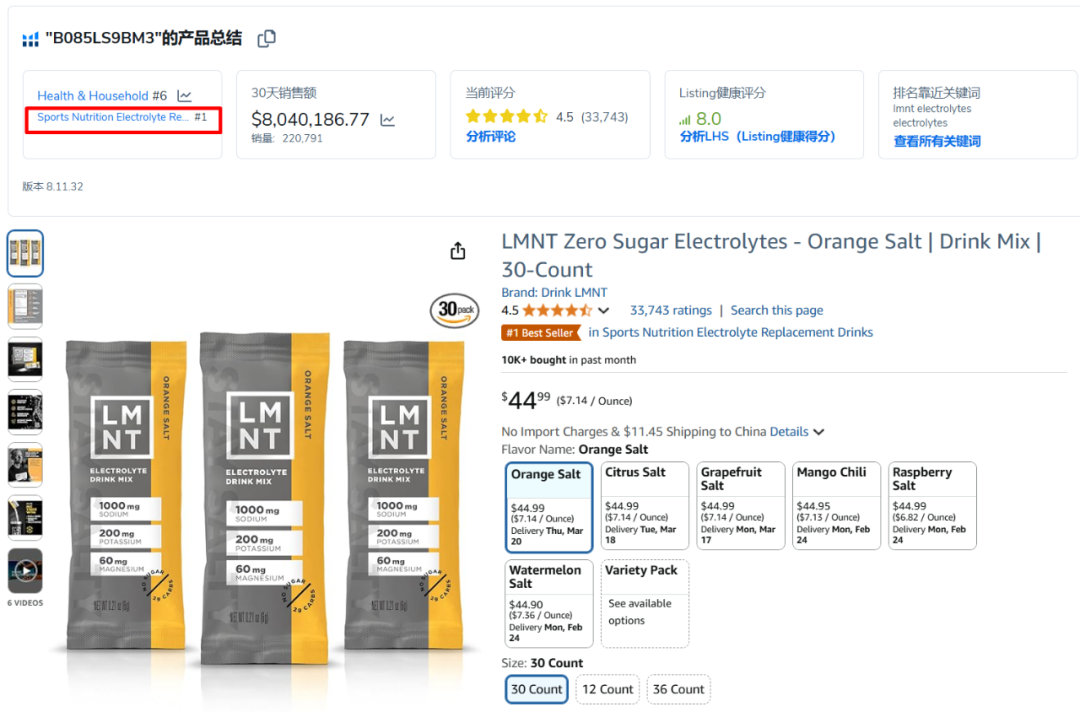Click the 4.5 star rating graphic
1080x712 pixels.
point(555,311)
